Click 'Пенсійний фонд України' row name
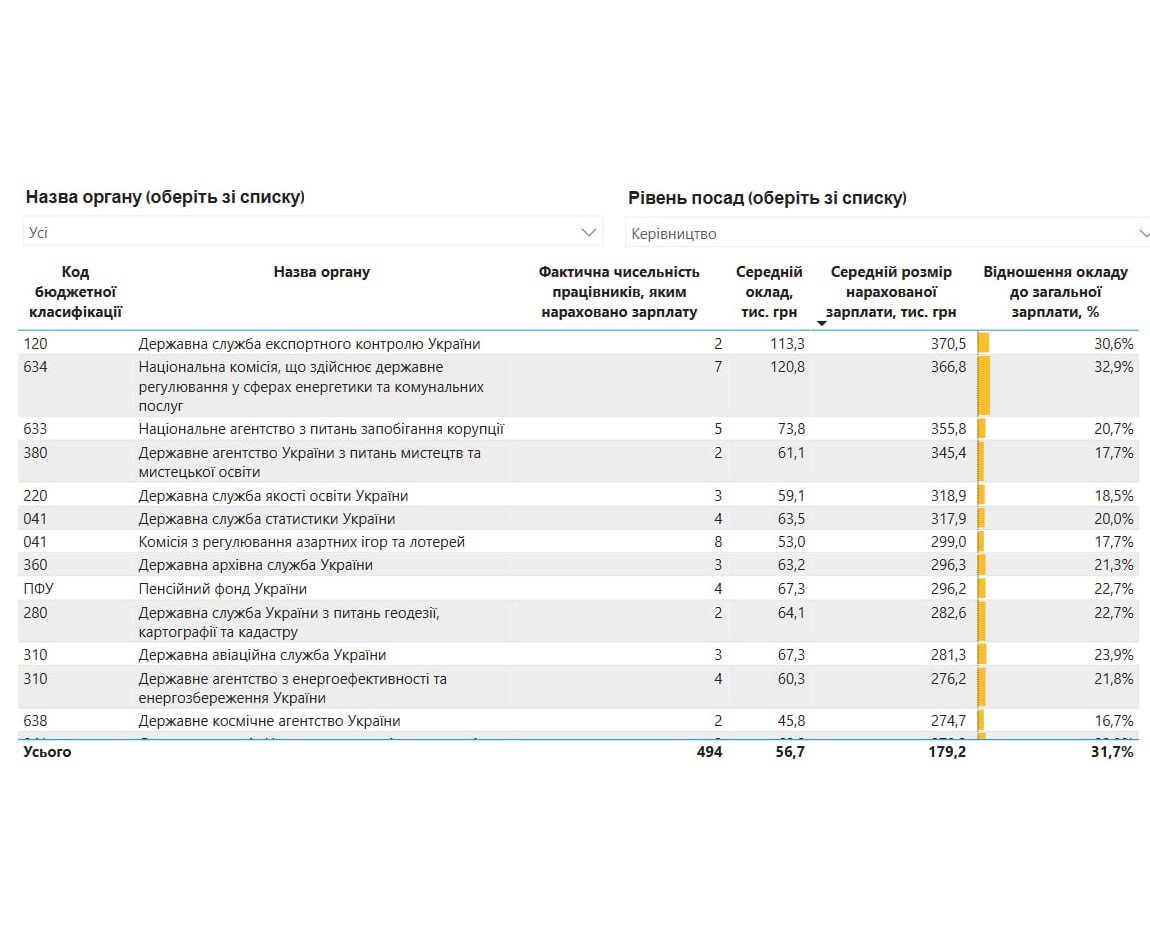The width and height of the screenshot is (1150, 939). [x=222, y=589]
